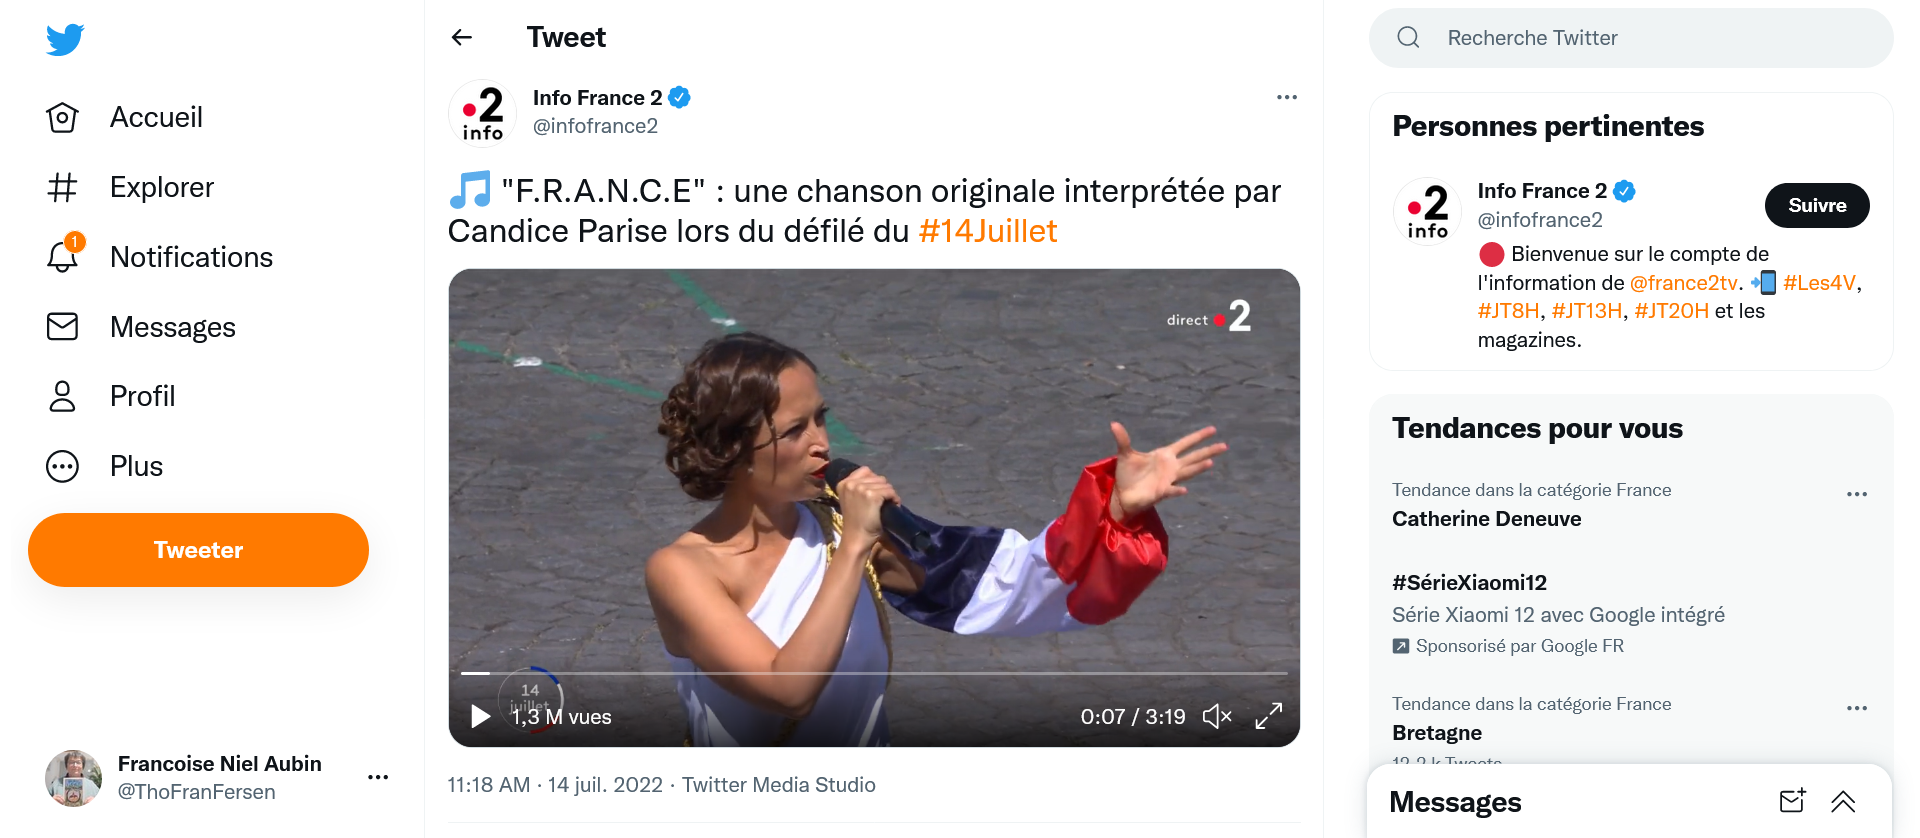
Task: Open tweet options three-dot menu
Action: 1286,97
